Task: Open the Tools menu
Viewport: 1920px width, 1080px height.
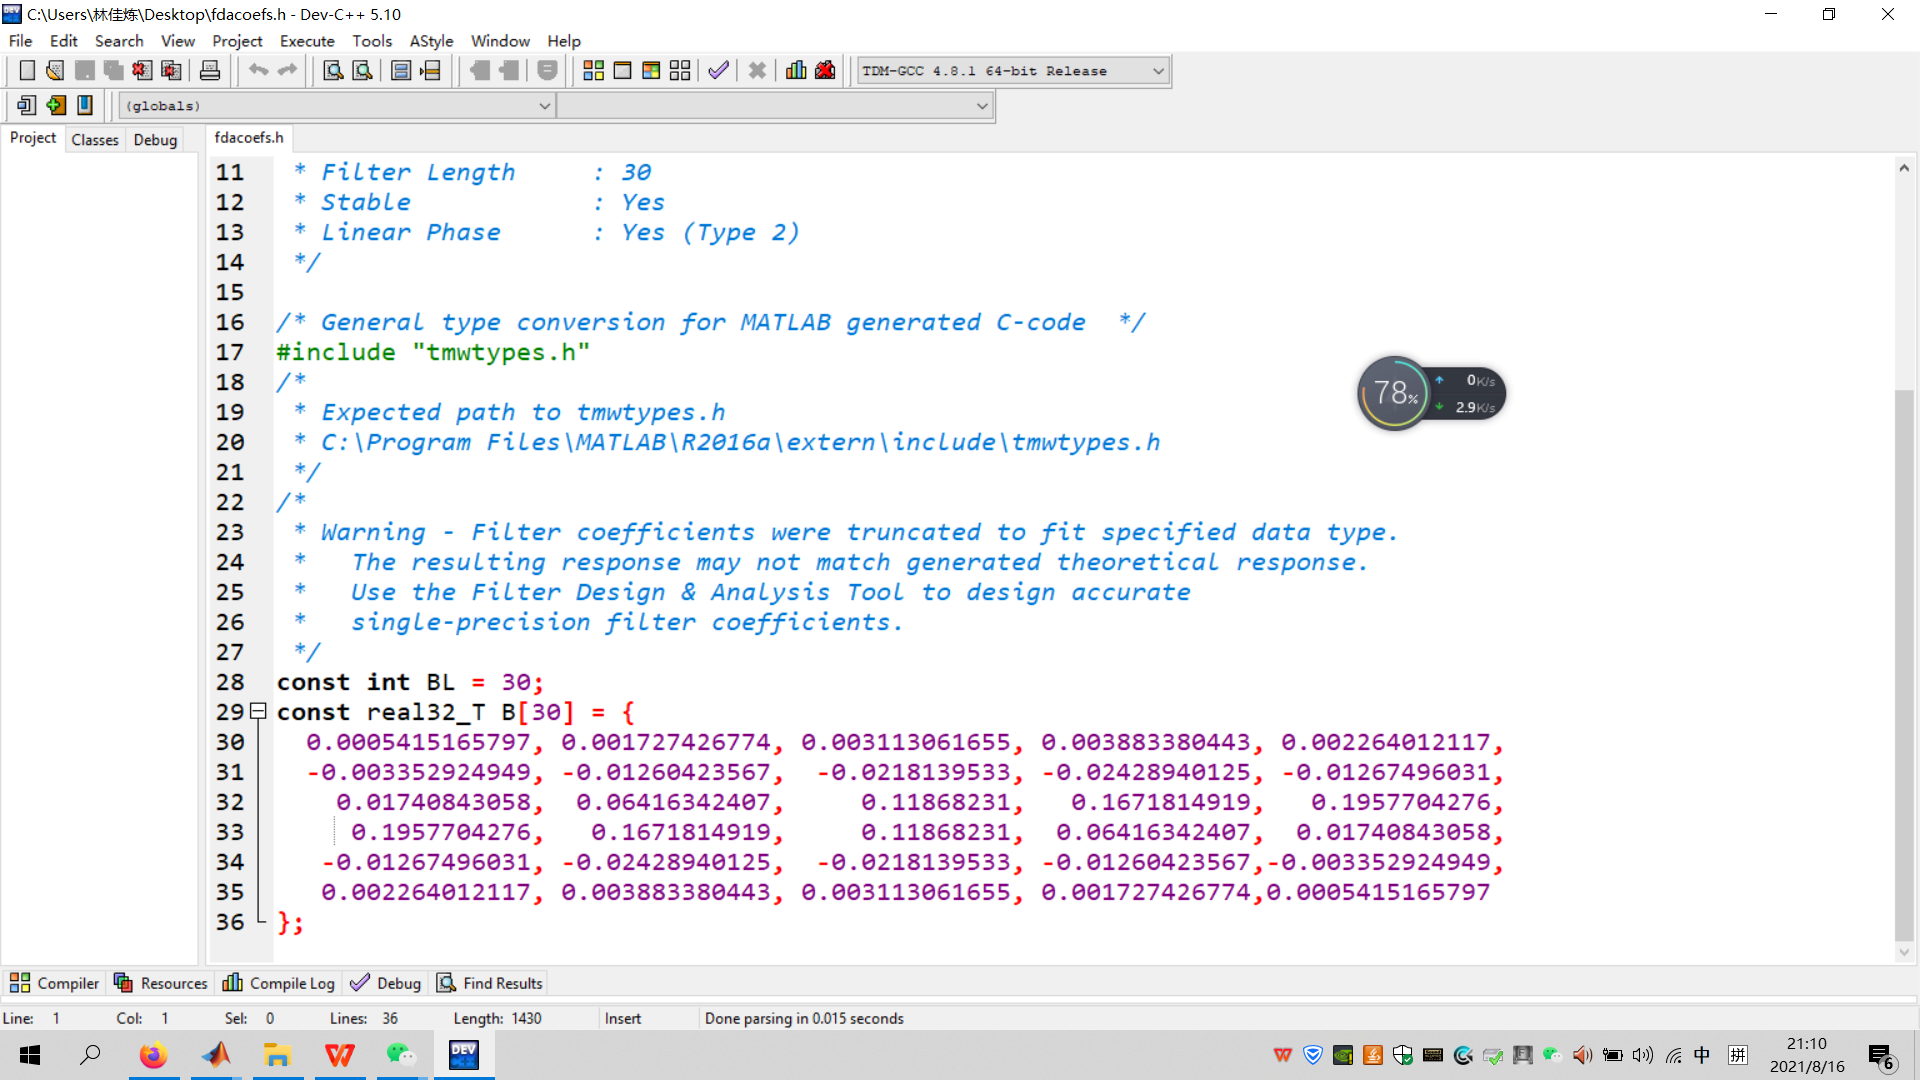Action: coord(371,41)
